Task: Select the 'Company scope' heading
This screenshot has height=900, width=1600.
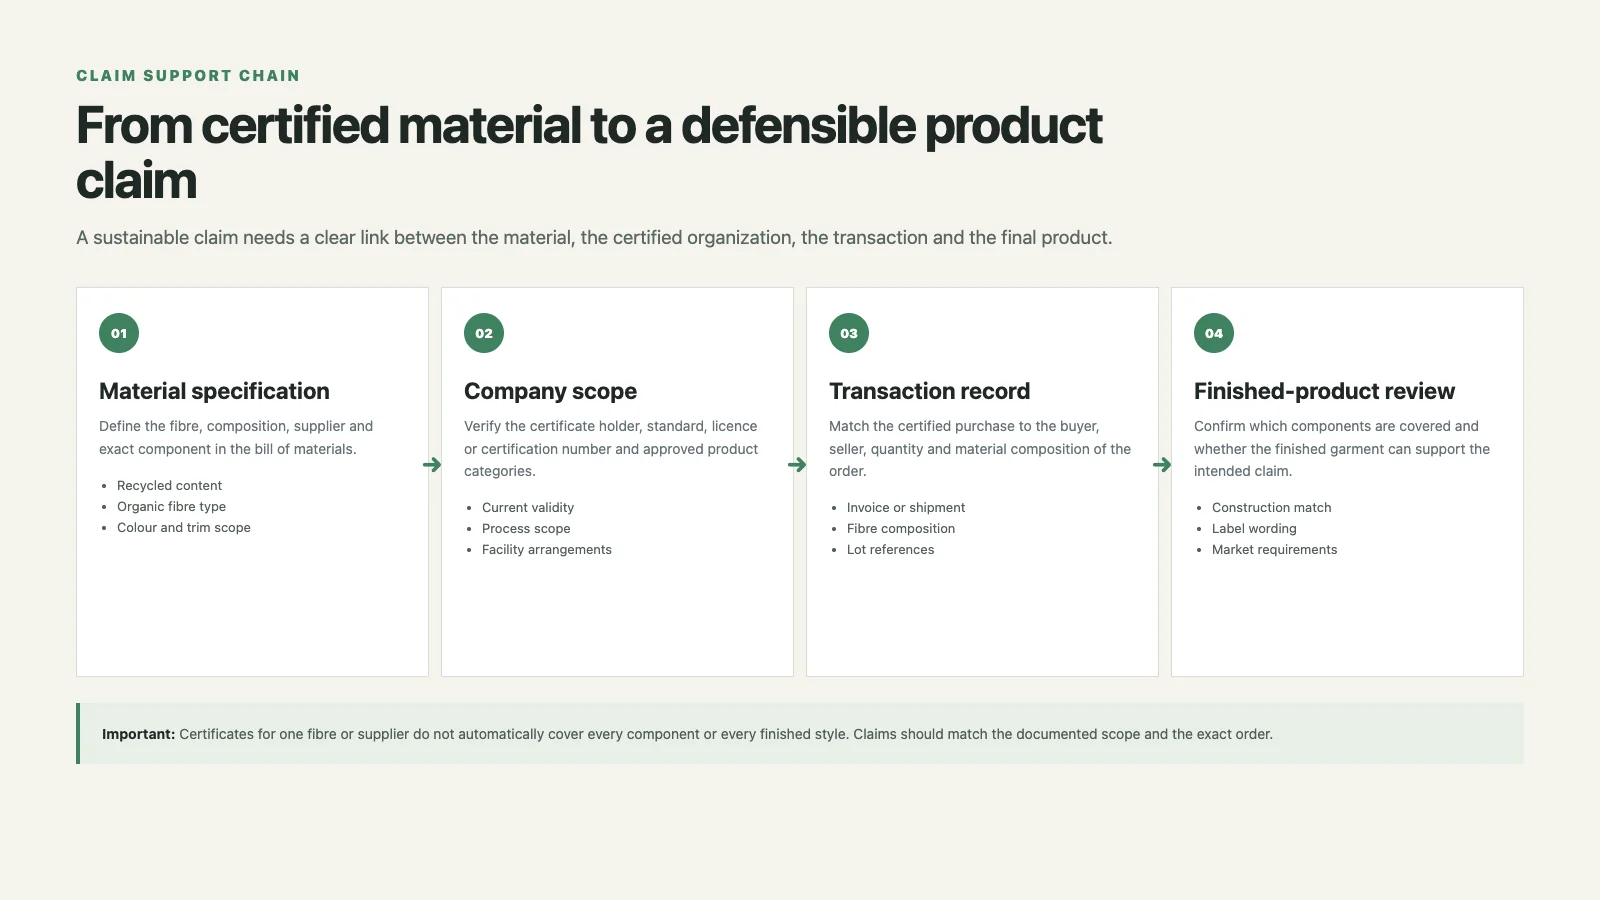Action: point(550,391)
